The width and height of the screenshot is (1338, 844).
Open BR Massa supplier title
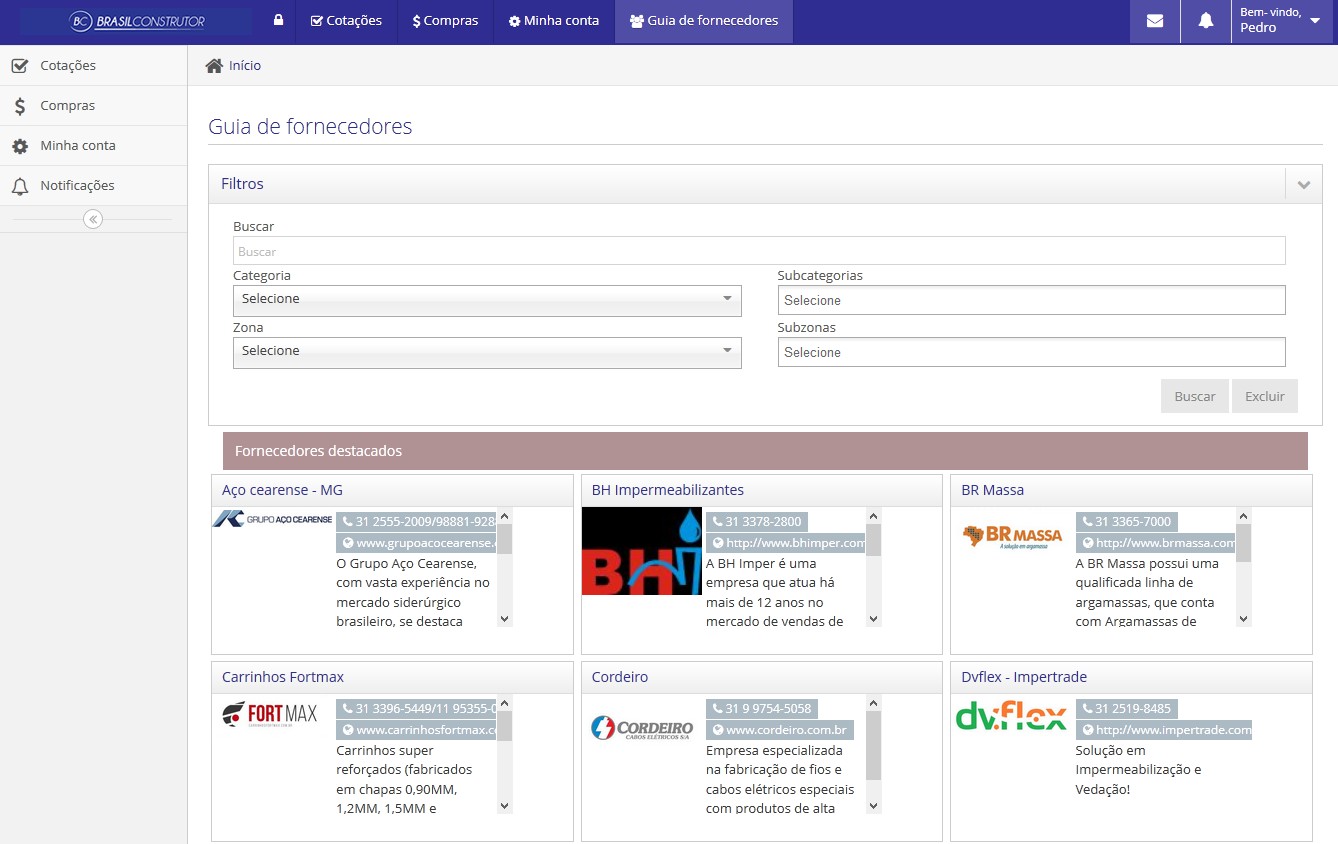point(992,490)
